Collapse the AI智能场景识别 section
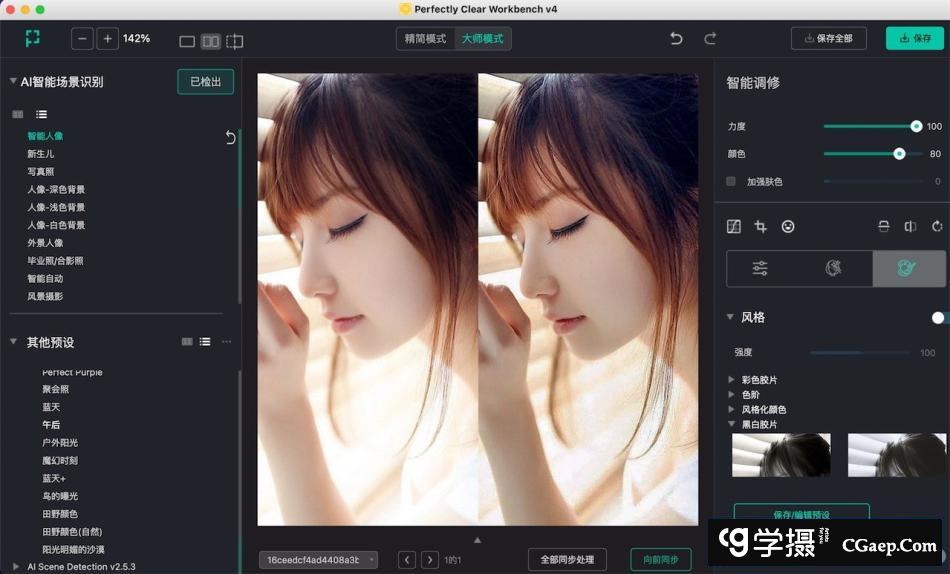950x574 pixels. pos(13,82)
